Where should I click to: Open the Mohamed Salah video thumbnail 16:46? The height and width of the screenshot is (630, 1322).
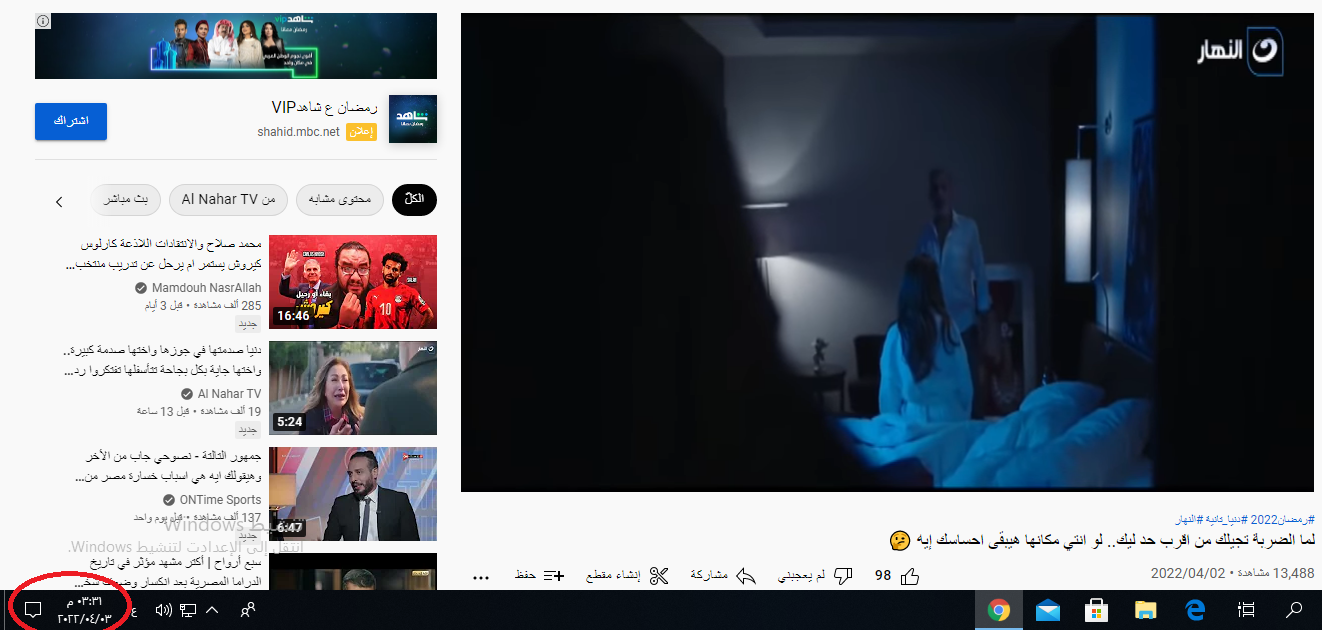353,282
